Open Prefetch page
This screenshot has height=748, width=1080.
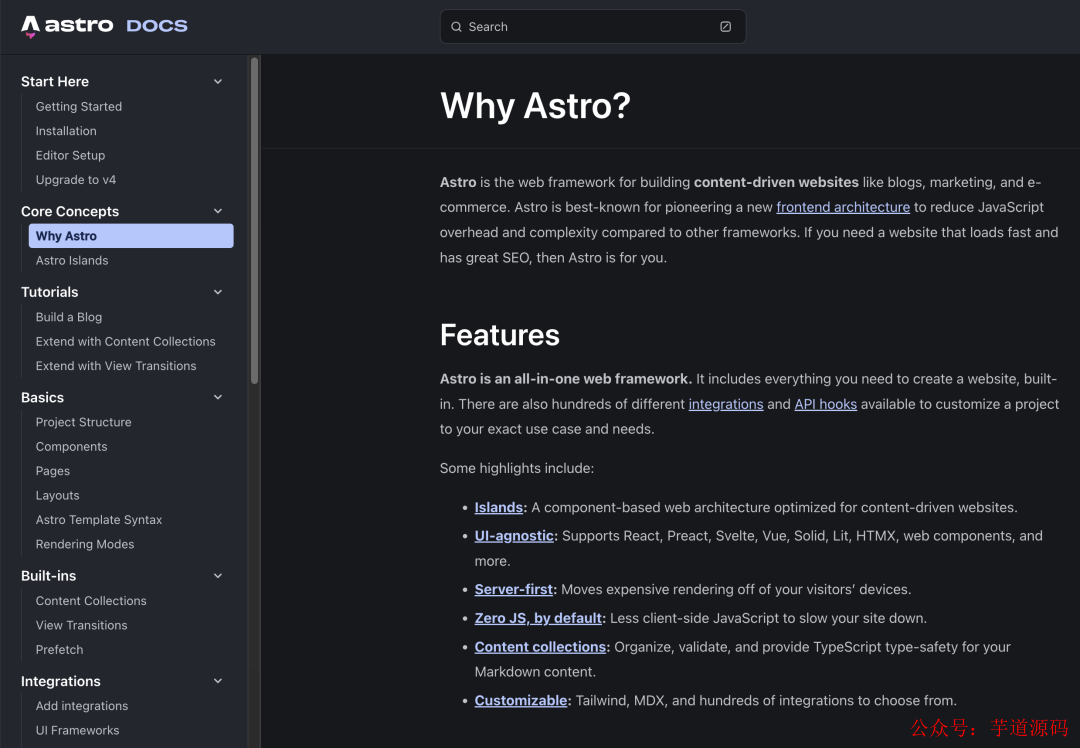pyautogui.click(x=59, y=650)
